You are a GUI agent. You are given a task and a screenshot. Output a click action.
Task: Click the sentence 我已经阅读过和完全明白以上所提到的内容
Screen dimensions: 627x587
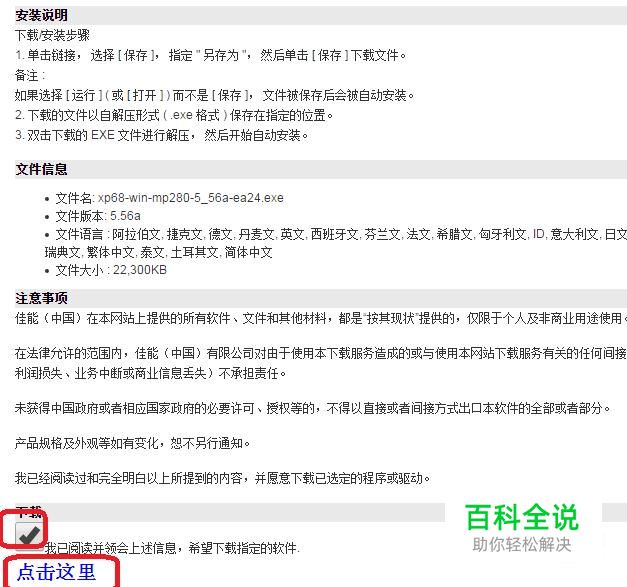pyautogui.click(x=222, y=478)
